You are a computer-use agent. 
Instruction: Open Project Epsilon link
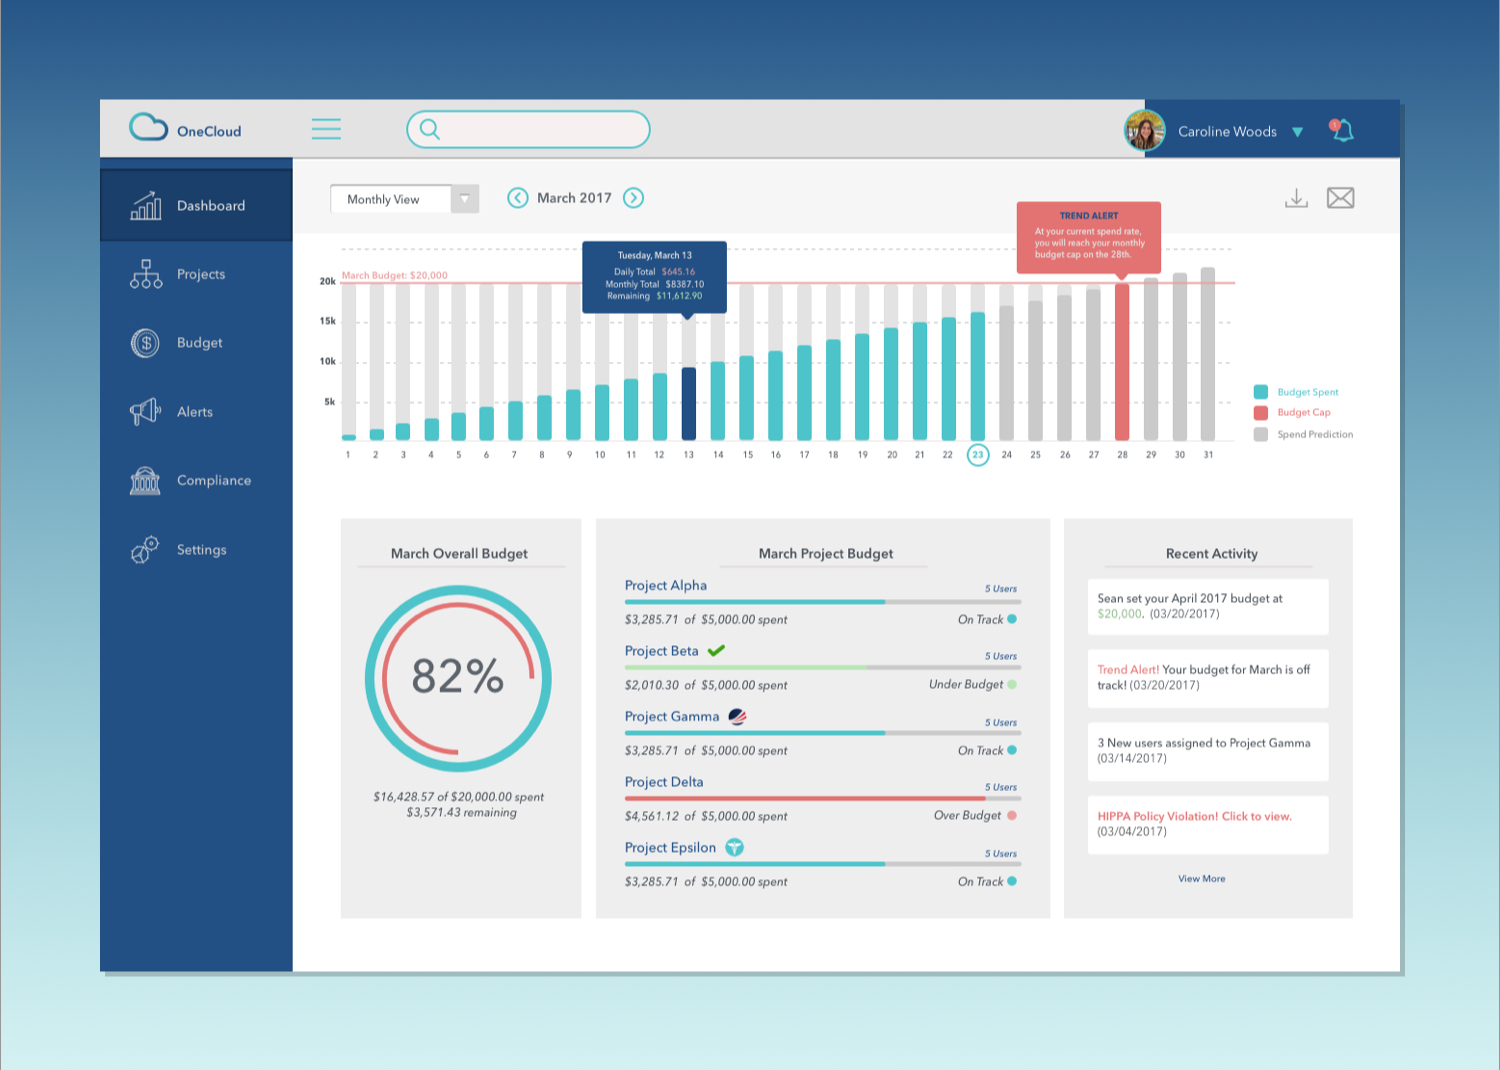(x=670, y=848)
